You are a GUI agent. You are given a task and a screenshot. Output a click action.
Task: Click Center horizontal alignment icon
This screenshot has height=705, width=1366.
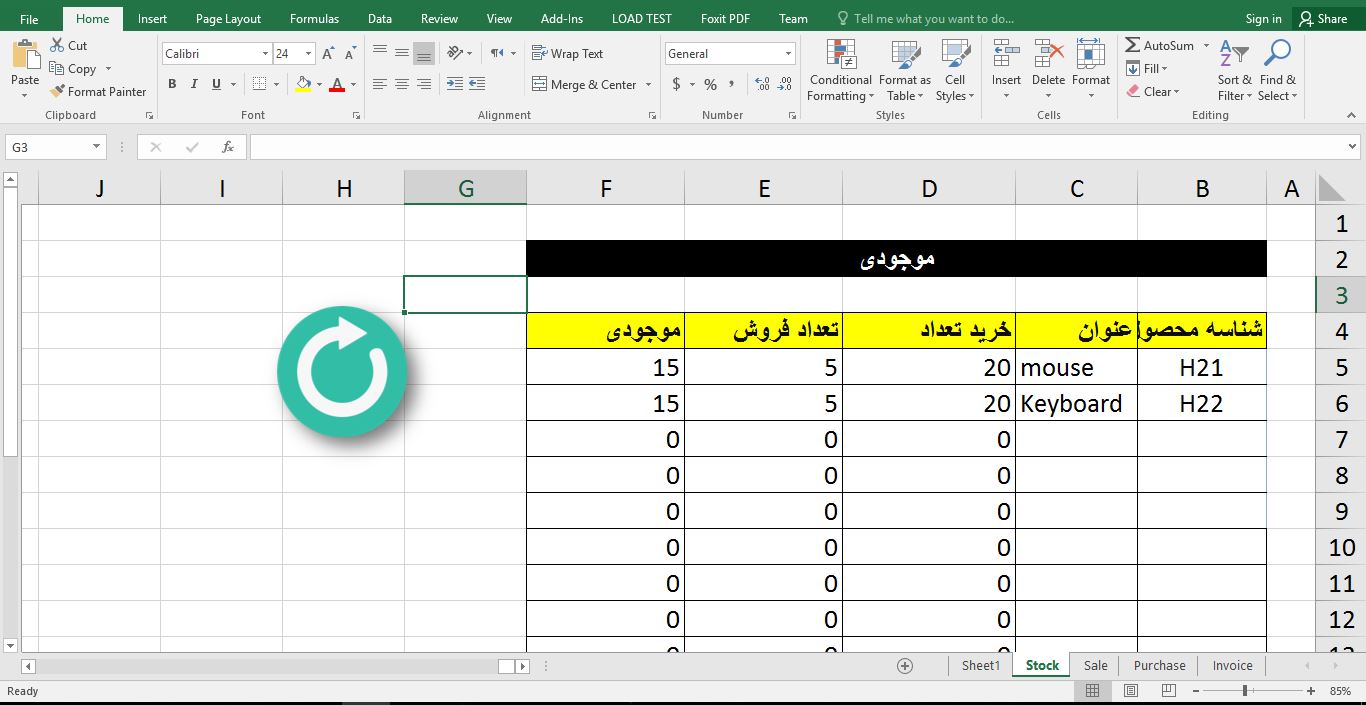pos(402,85)
